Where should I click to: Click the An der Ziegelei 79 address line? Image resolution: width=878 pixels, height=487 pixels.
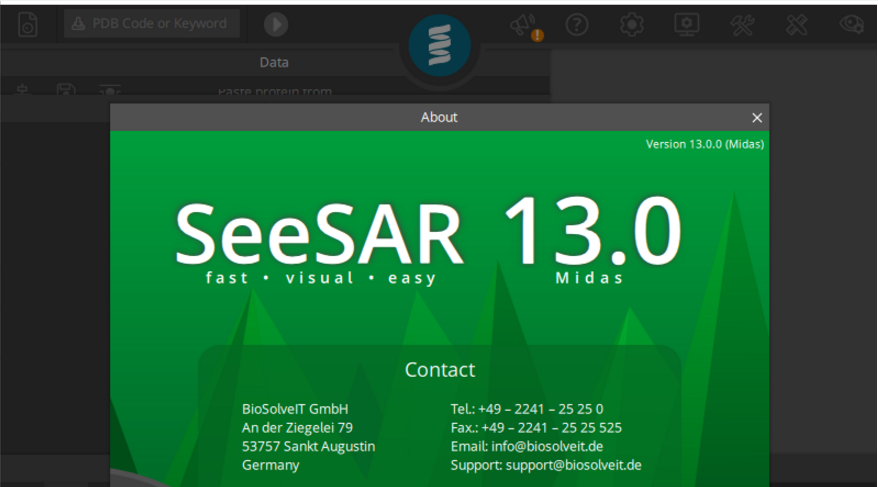click(297, 428)
